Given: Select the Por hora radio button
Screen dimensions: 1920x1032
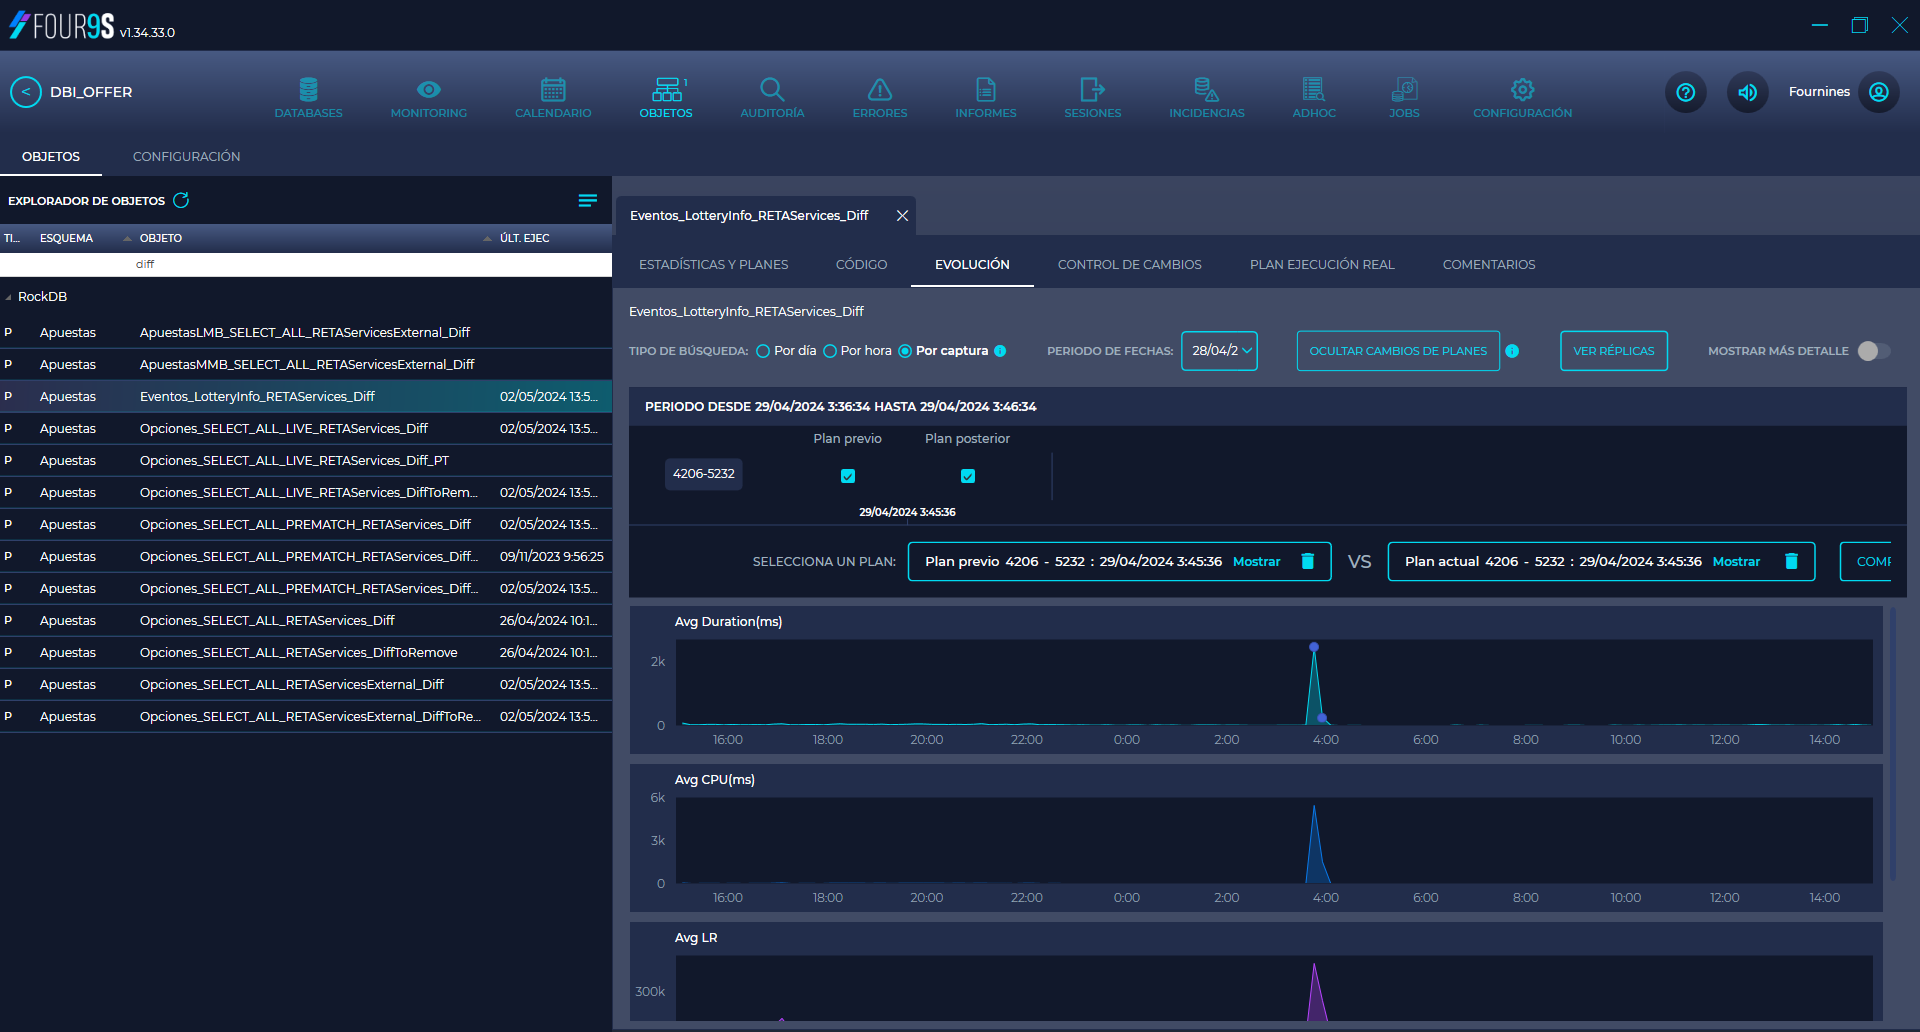Looking at the screenshot, I should pos(830,351).
